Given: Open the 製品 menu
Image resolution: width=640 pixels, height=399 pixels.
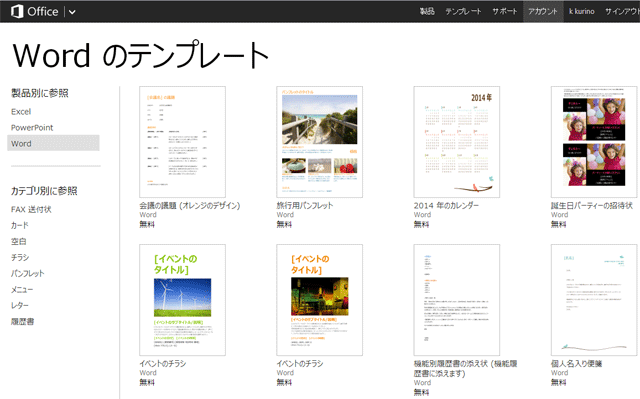Looking at the screenshot, I should (x=427, y=11).
